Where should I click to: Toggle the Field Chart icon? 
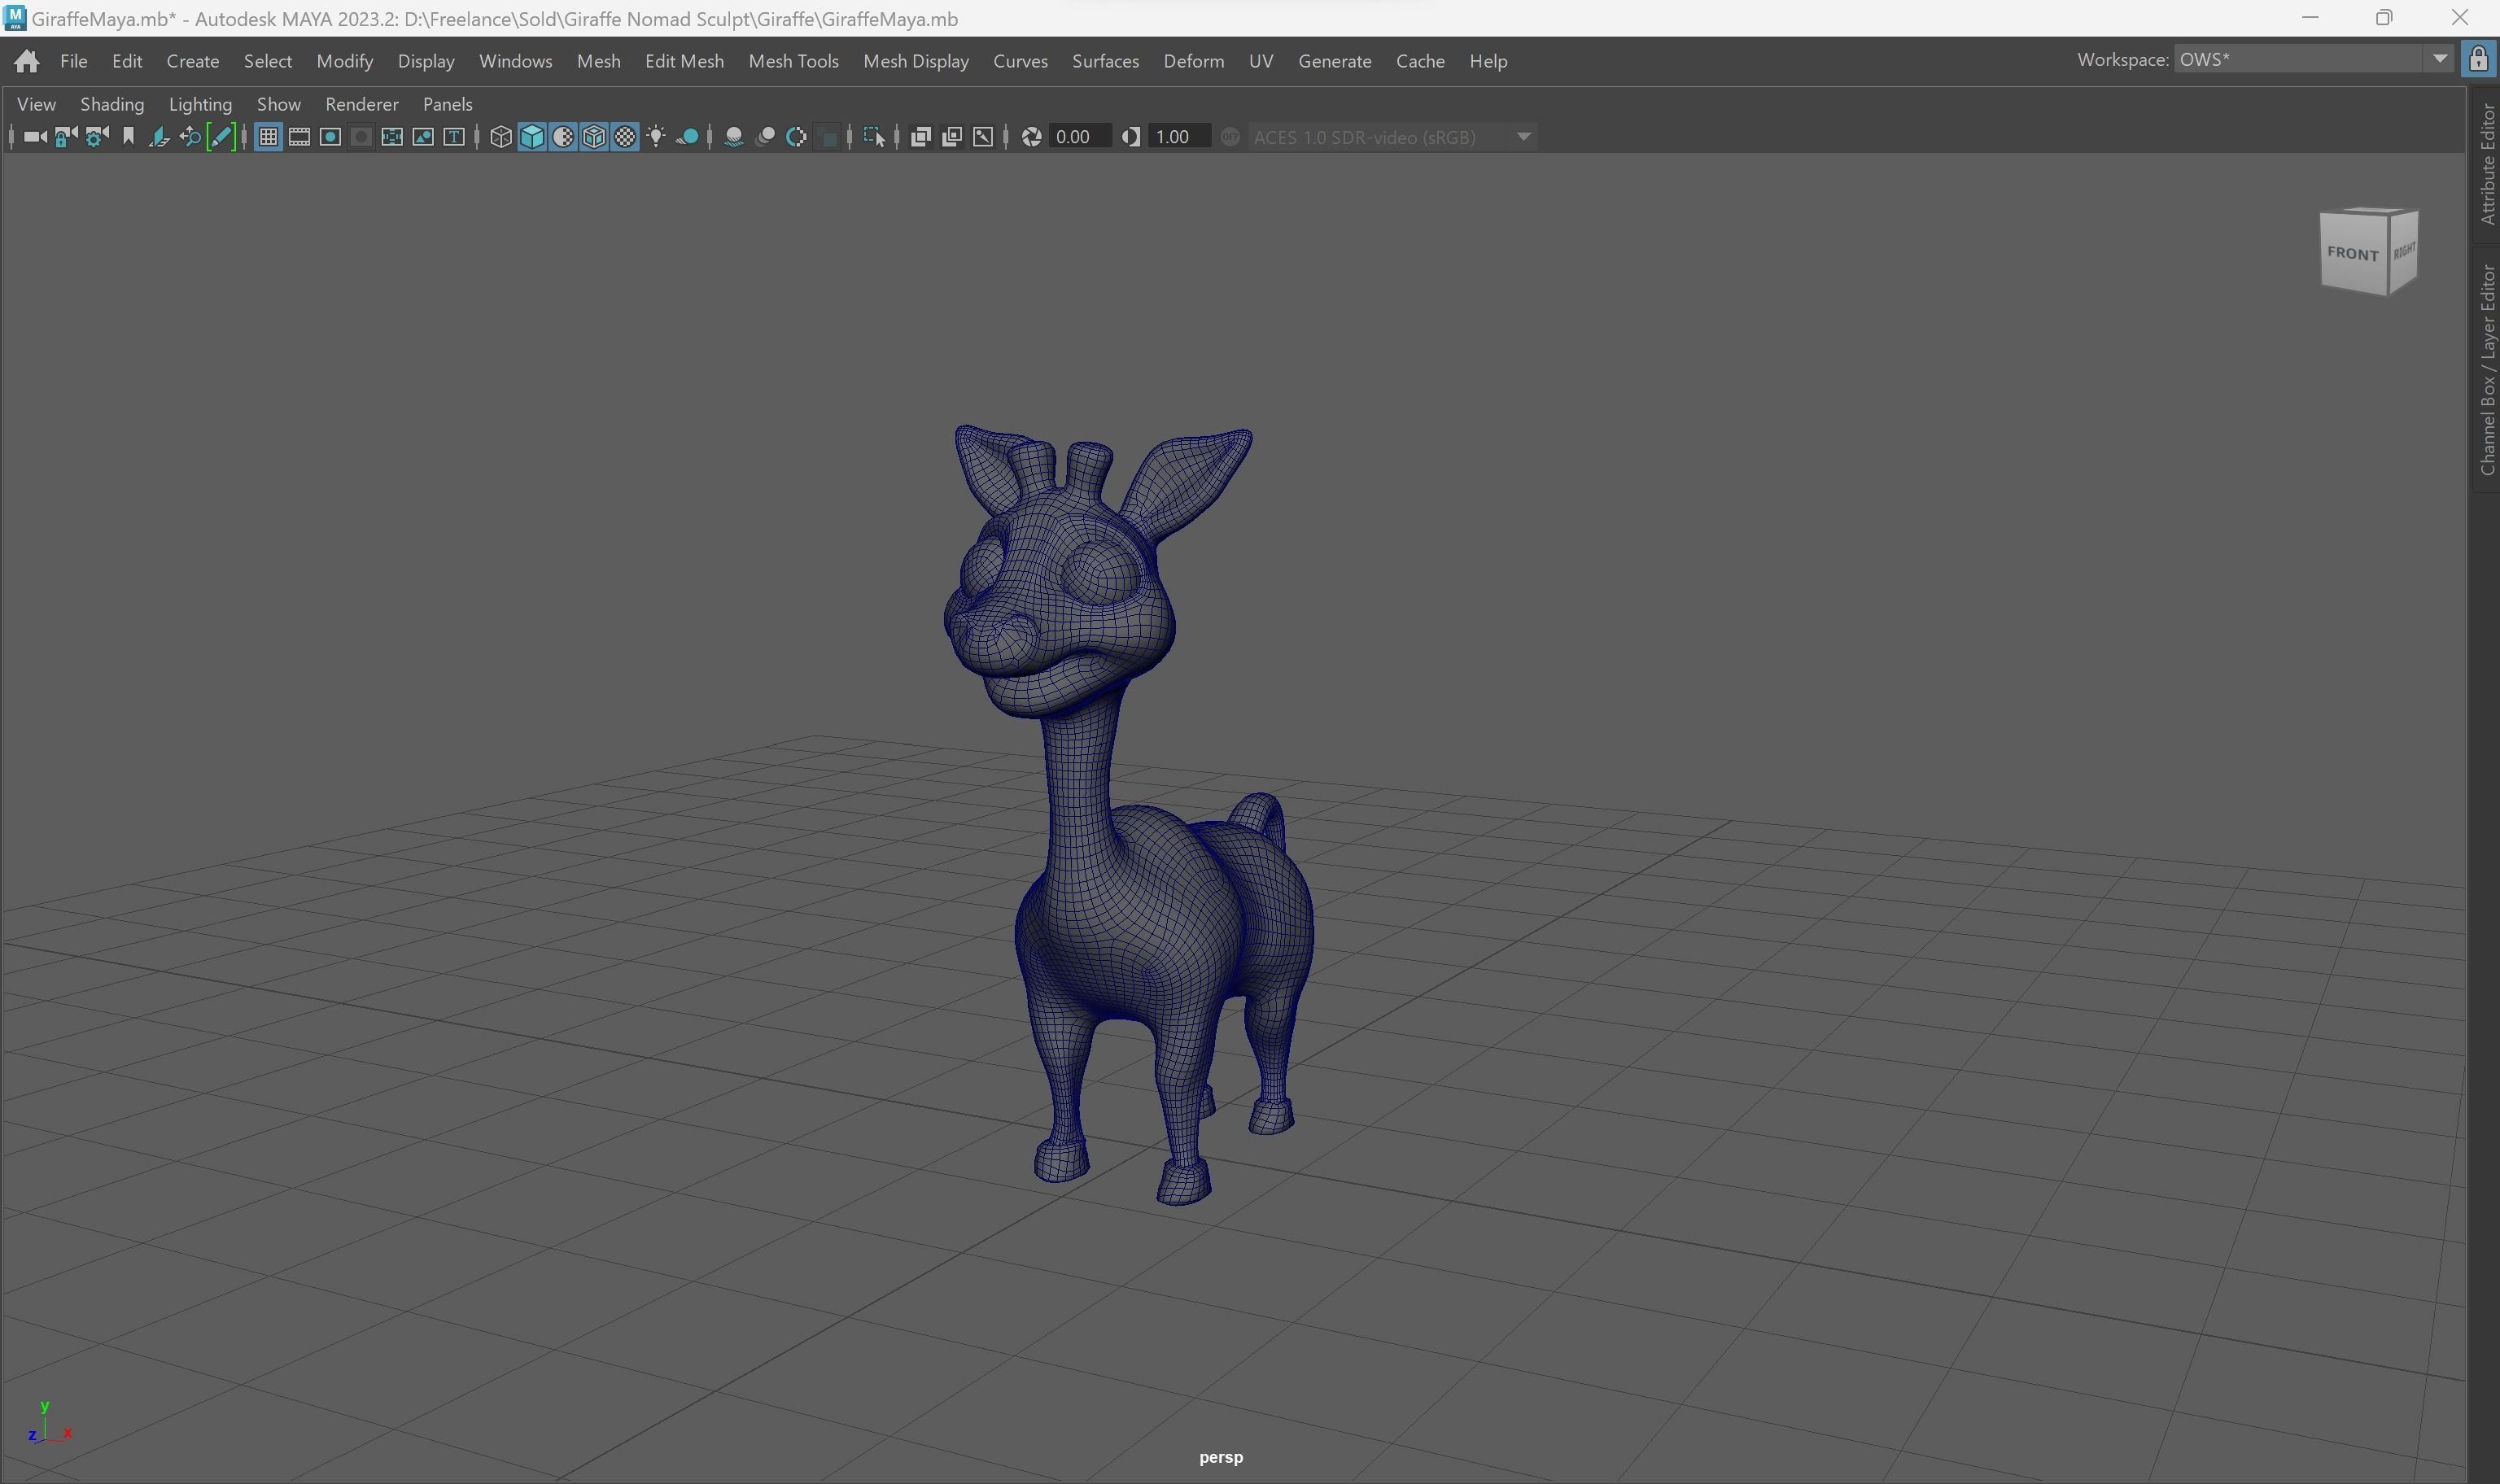[x=392, y=137]
